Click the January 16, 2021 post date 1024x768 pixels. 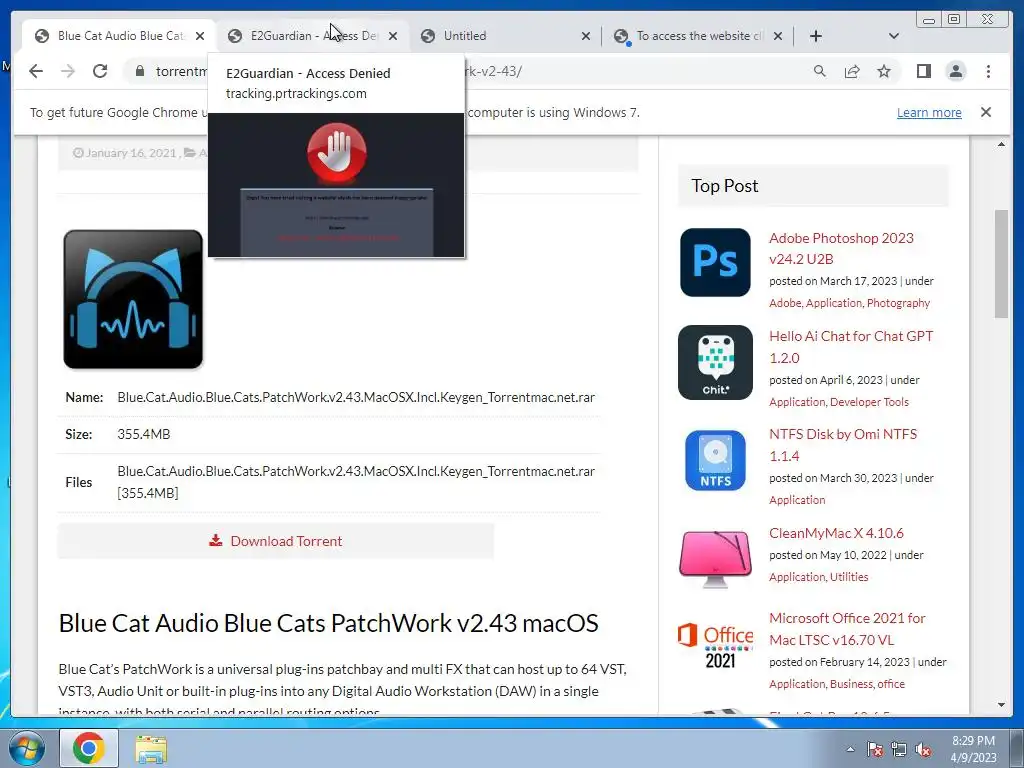131,153
